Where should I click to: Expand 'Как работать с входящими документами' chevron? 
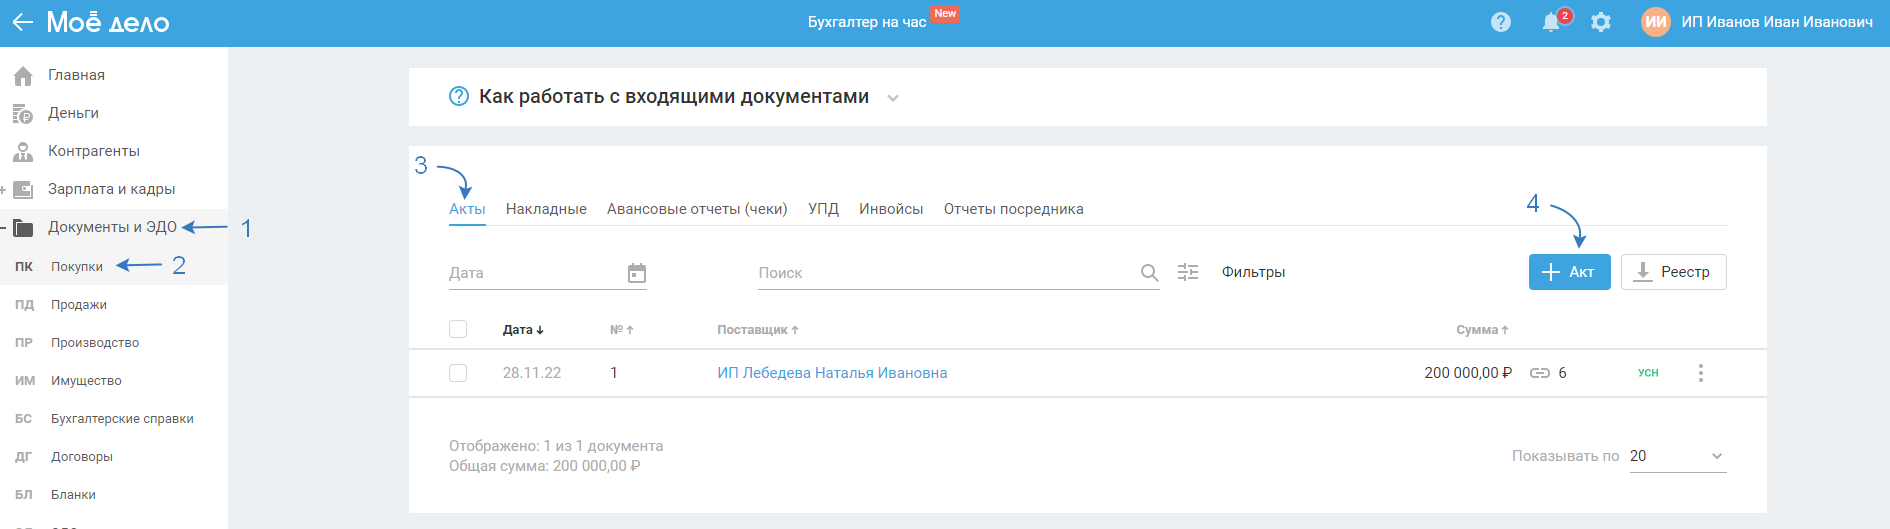[893, 98]
